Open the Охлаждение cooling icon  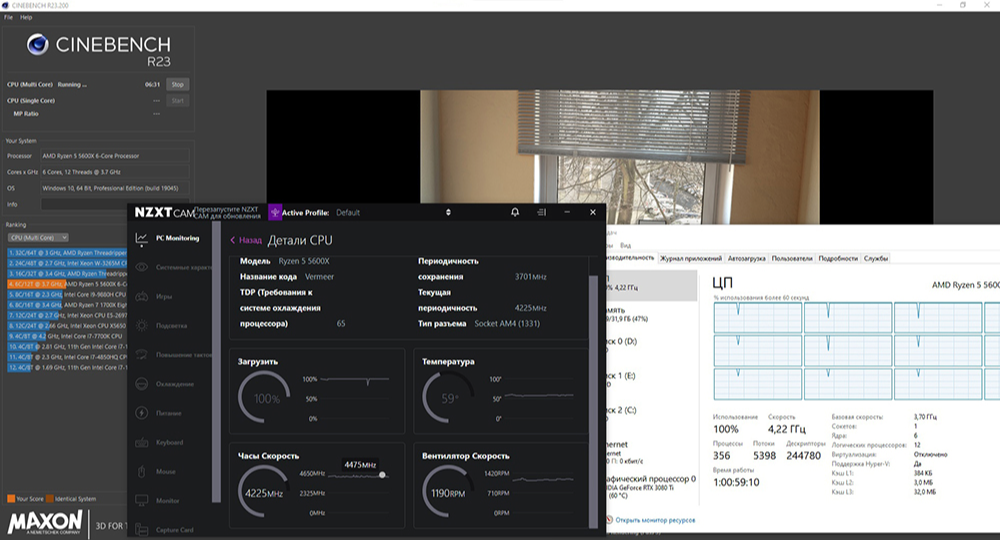click(x=142, y=384)
